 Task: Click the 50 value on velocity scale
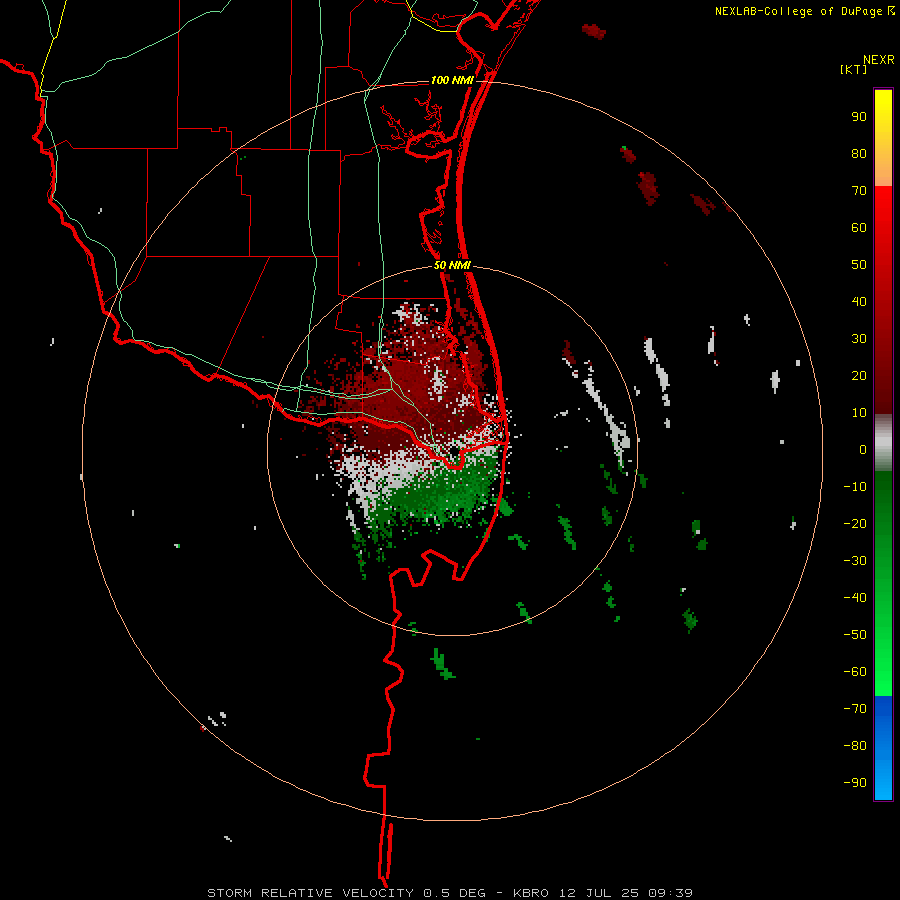pos(859,265)
